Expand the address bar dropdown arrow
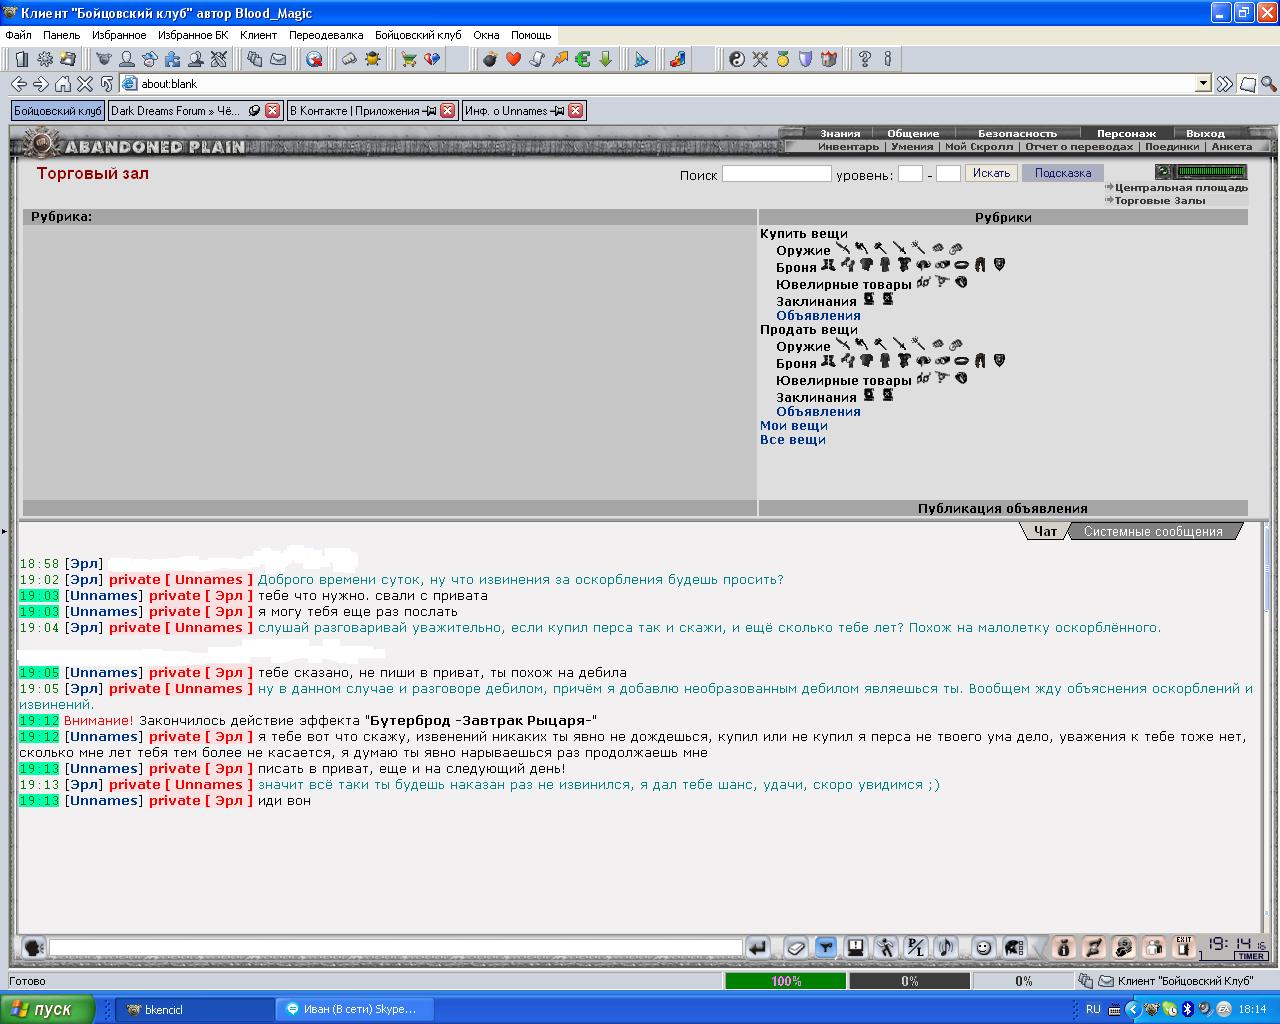The height and width of the screenshot is (1024, 1280). click(x=1203, y=84)
